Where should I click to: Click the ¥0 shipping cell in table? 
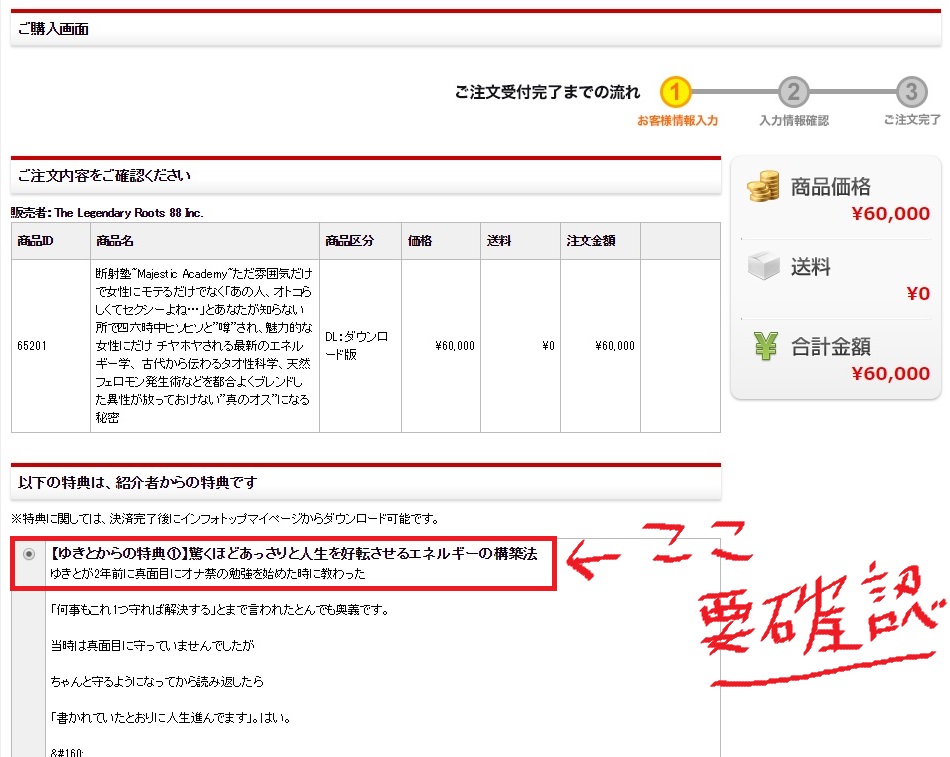click(520, 346)
